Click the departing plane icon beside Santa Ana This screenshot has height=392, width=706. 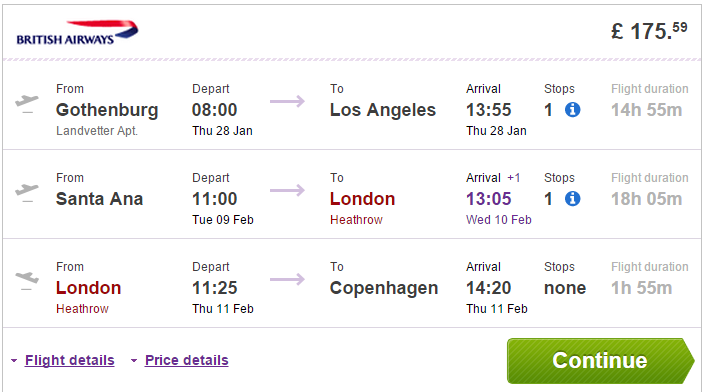27,193
